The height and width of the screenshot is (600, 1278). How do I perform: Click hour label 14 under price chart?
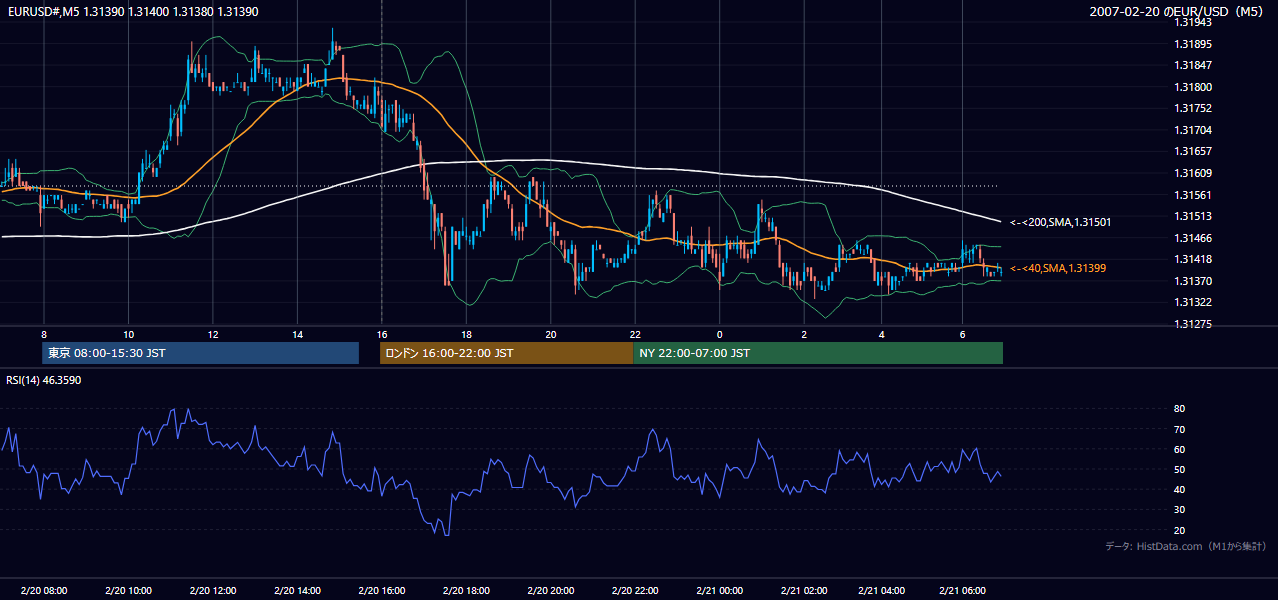[x=297, y=333]
